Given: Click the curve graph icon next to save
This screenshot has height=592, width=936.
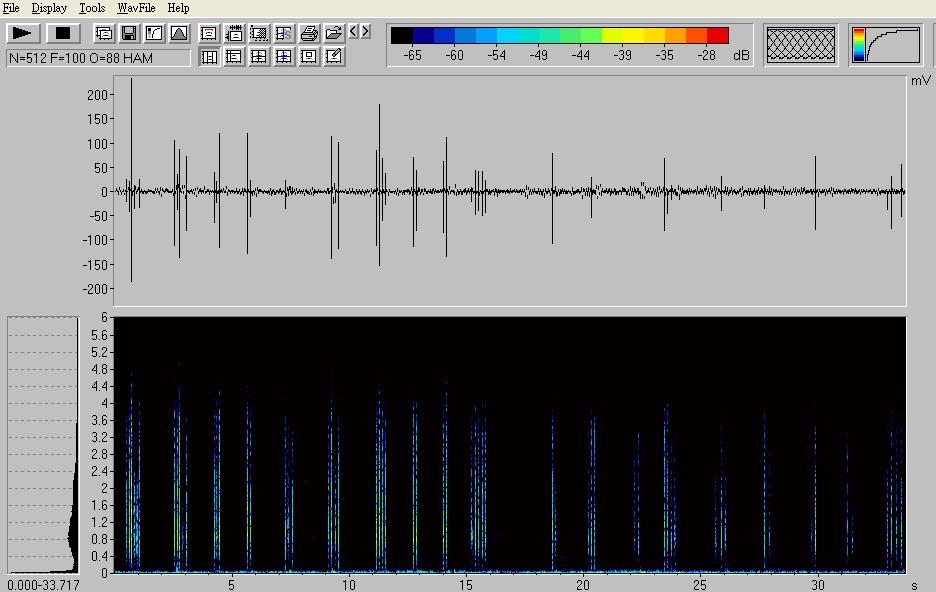Looking at the screenshot, I should pyautogui.click(x=154, y=33).
